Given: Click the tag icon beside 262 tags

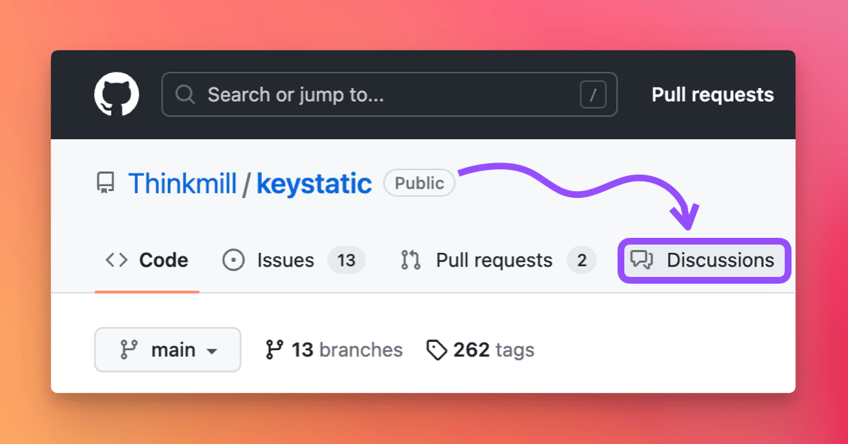Looking at the screenshot, I should [436, 350].
